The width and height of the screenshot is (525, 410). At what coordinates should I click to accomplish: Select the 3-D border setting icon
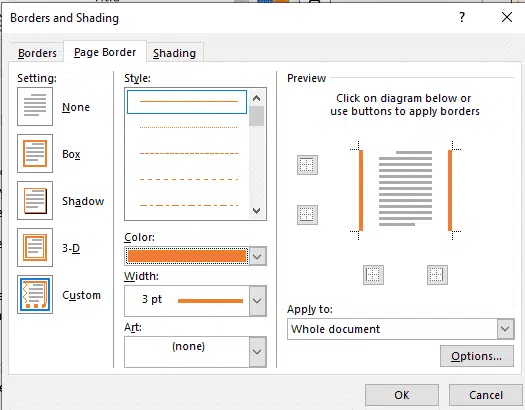tap(35, 247)
